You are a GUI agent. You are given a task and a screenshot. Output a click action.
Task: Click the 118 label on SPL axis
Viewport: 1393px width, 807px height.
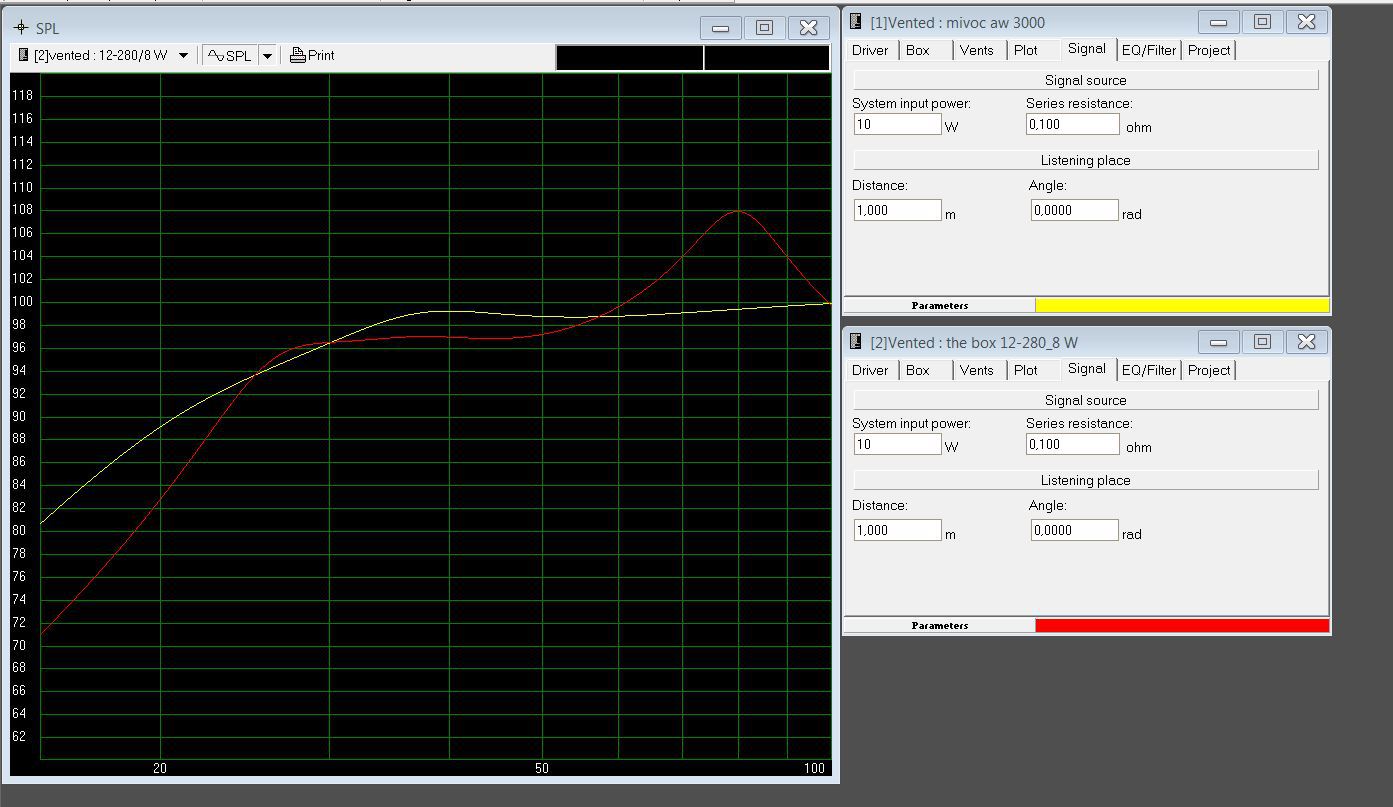tap(22, 95)
